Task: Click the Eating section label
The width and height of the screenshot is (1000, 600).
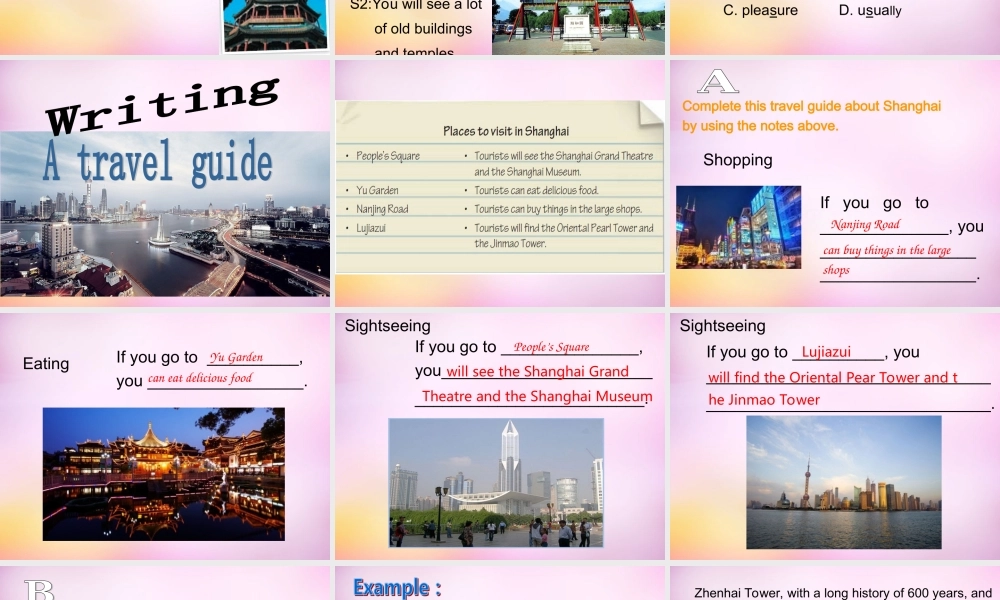Action: 45,364
